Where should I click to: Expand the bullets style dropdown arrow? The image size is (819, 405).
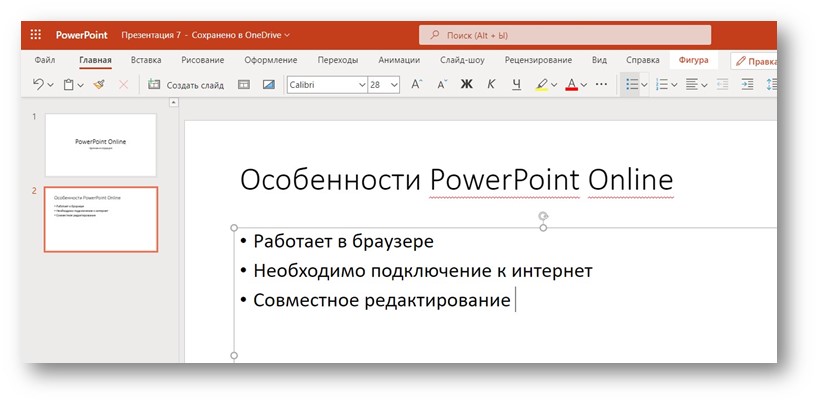pyautogui.click(x=645, y=85)
